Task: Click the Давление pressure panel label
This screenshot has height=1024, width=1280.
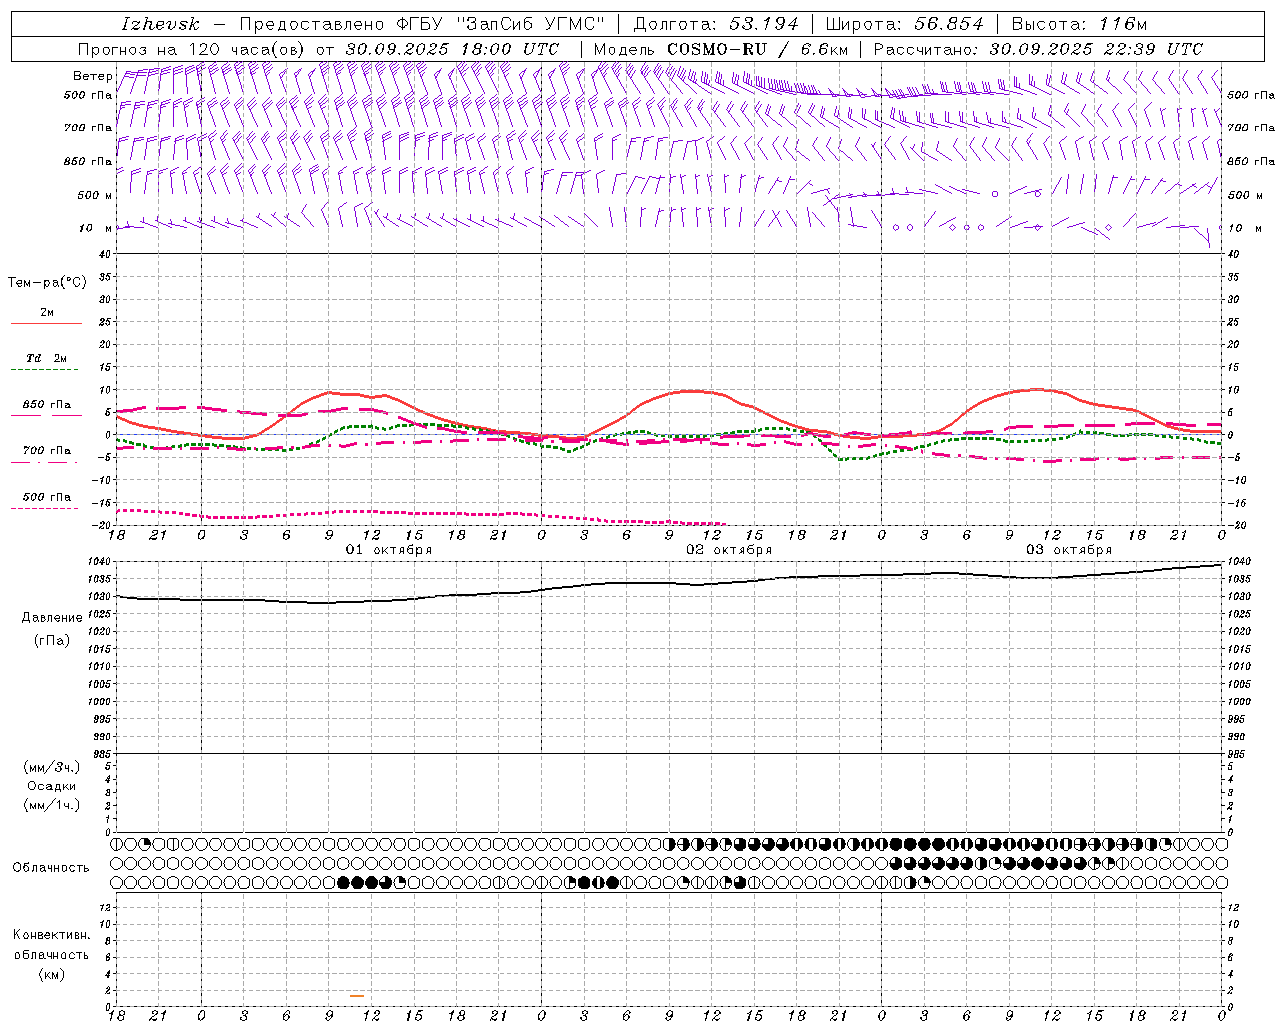Action: click(51, 618)
